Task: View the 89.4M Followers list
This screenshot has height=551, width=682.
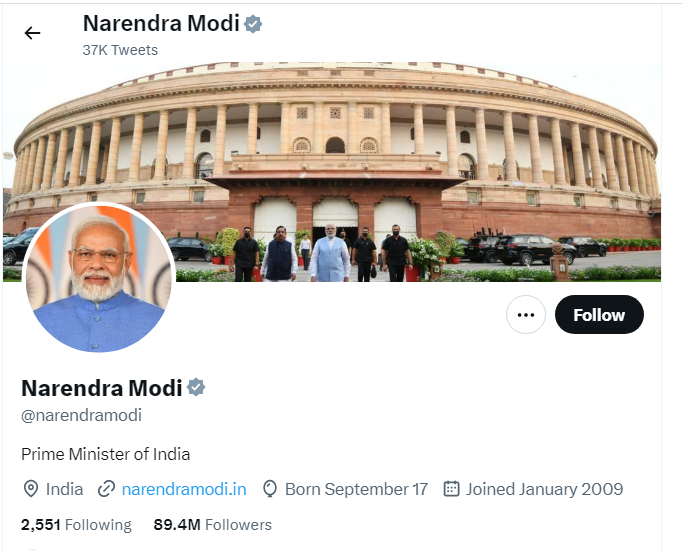Action: click(212, 524)
